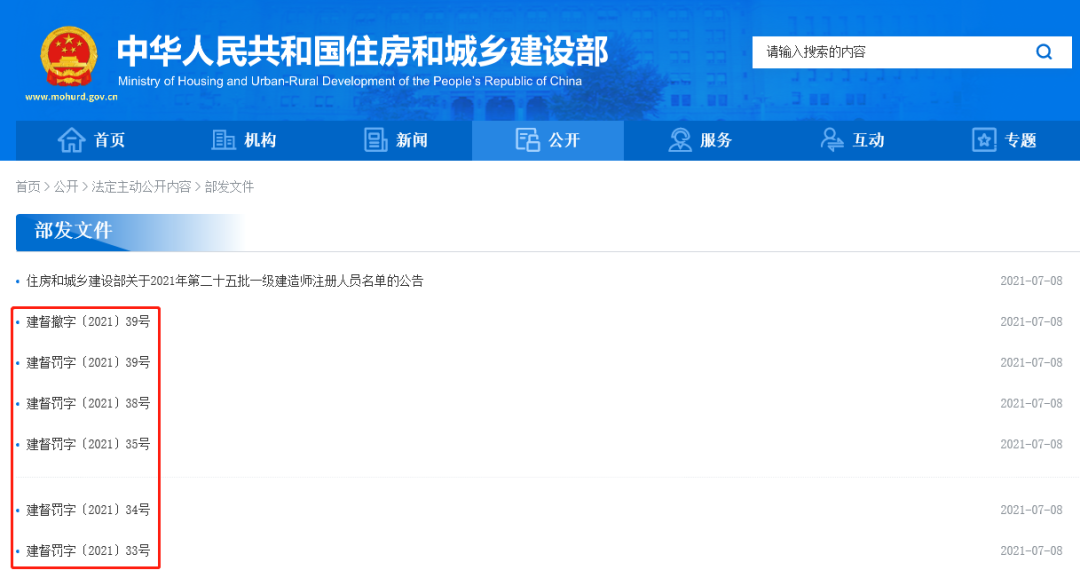
Task: Open document 建督罚字〔2021〕39号
Action: [x=88, y=362]
